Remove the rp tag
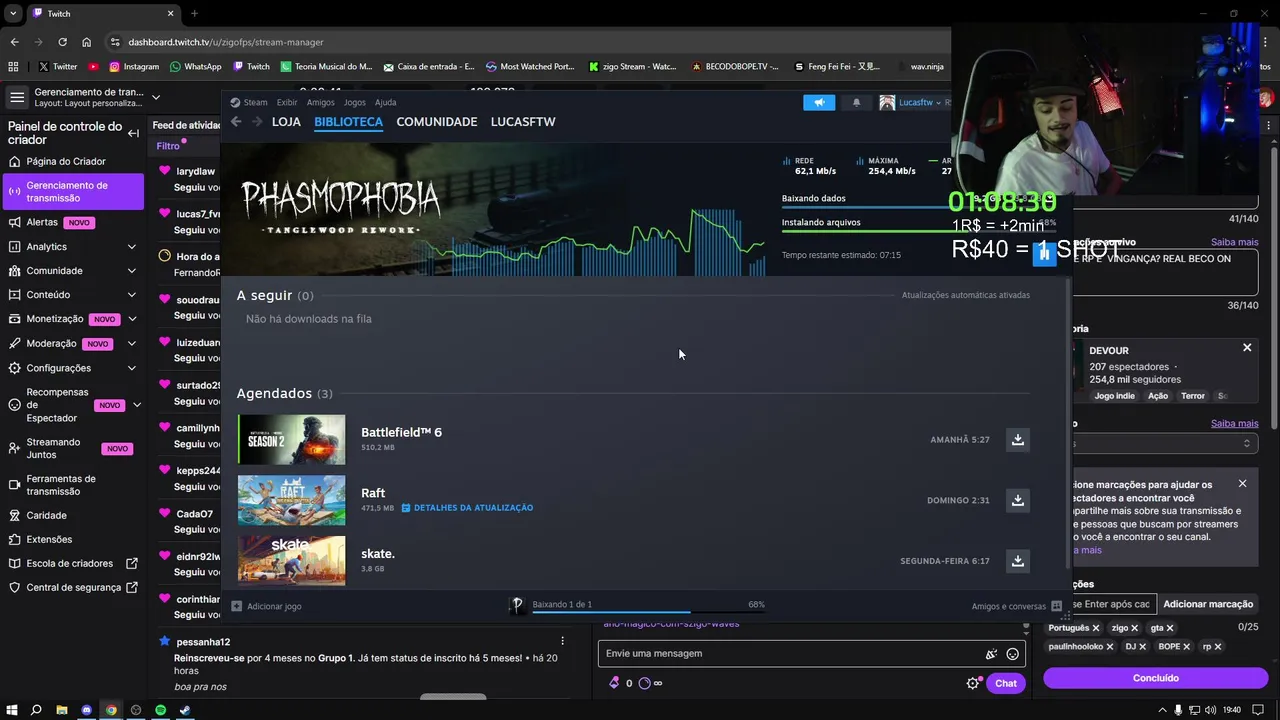The image size is (1280, 720). coord(1218,647)
